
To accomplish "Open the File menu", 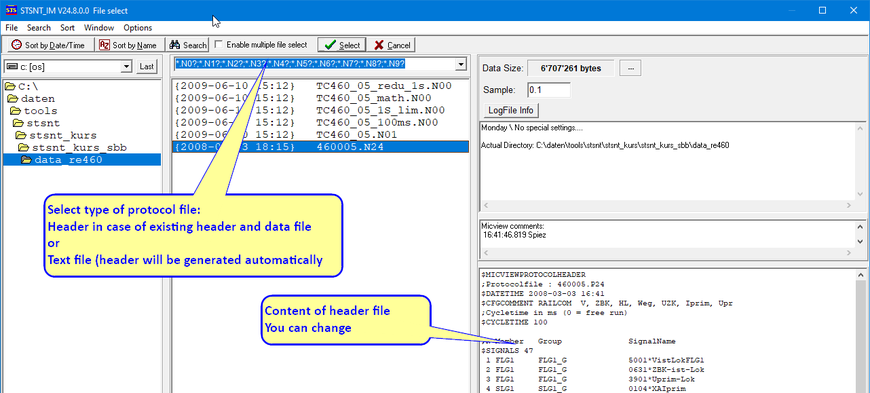I will point(12,28).
